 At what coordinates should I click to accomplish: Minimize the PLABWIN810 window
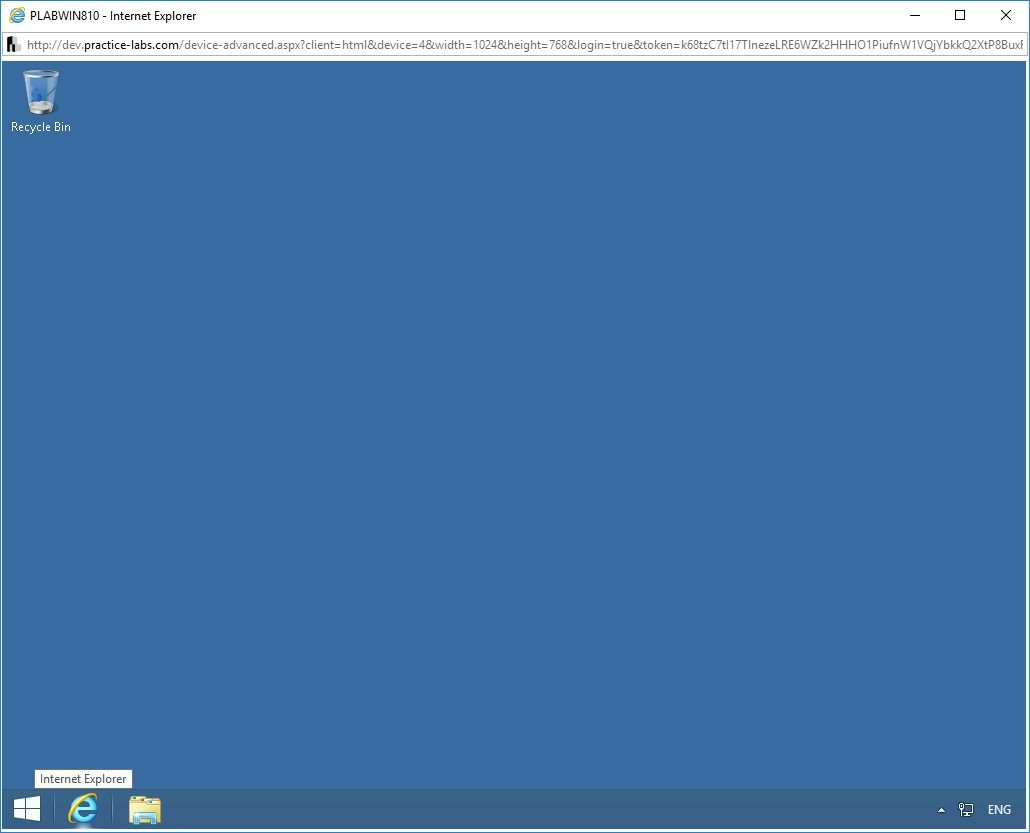[914, 15]
